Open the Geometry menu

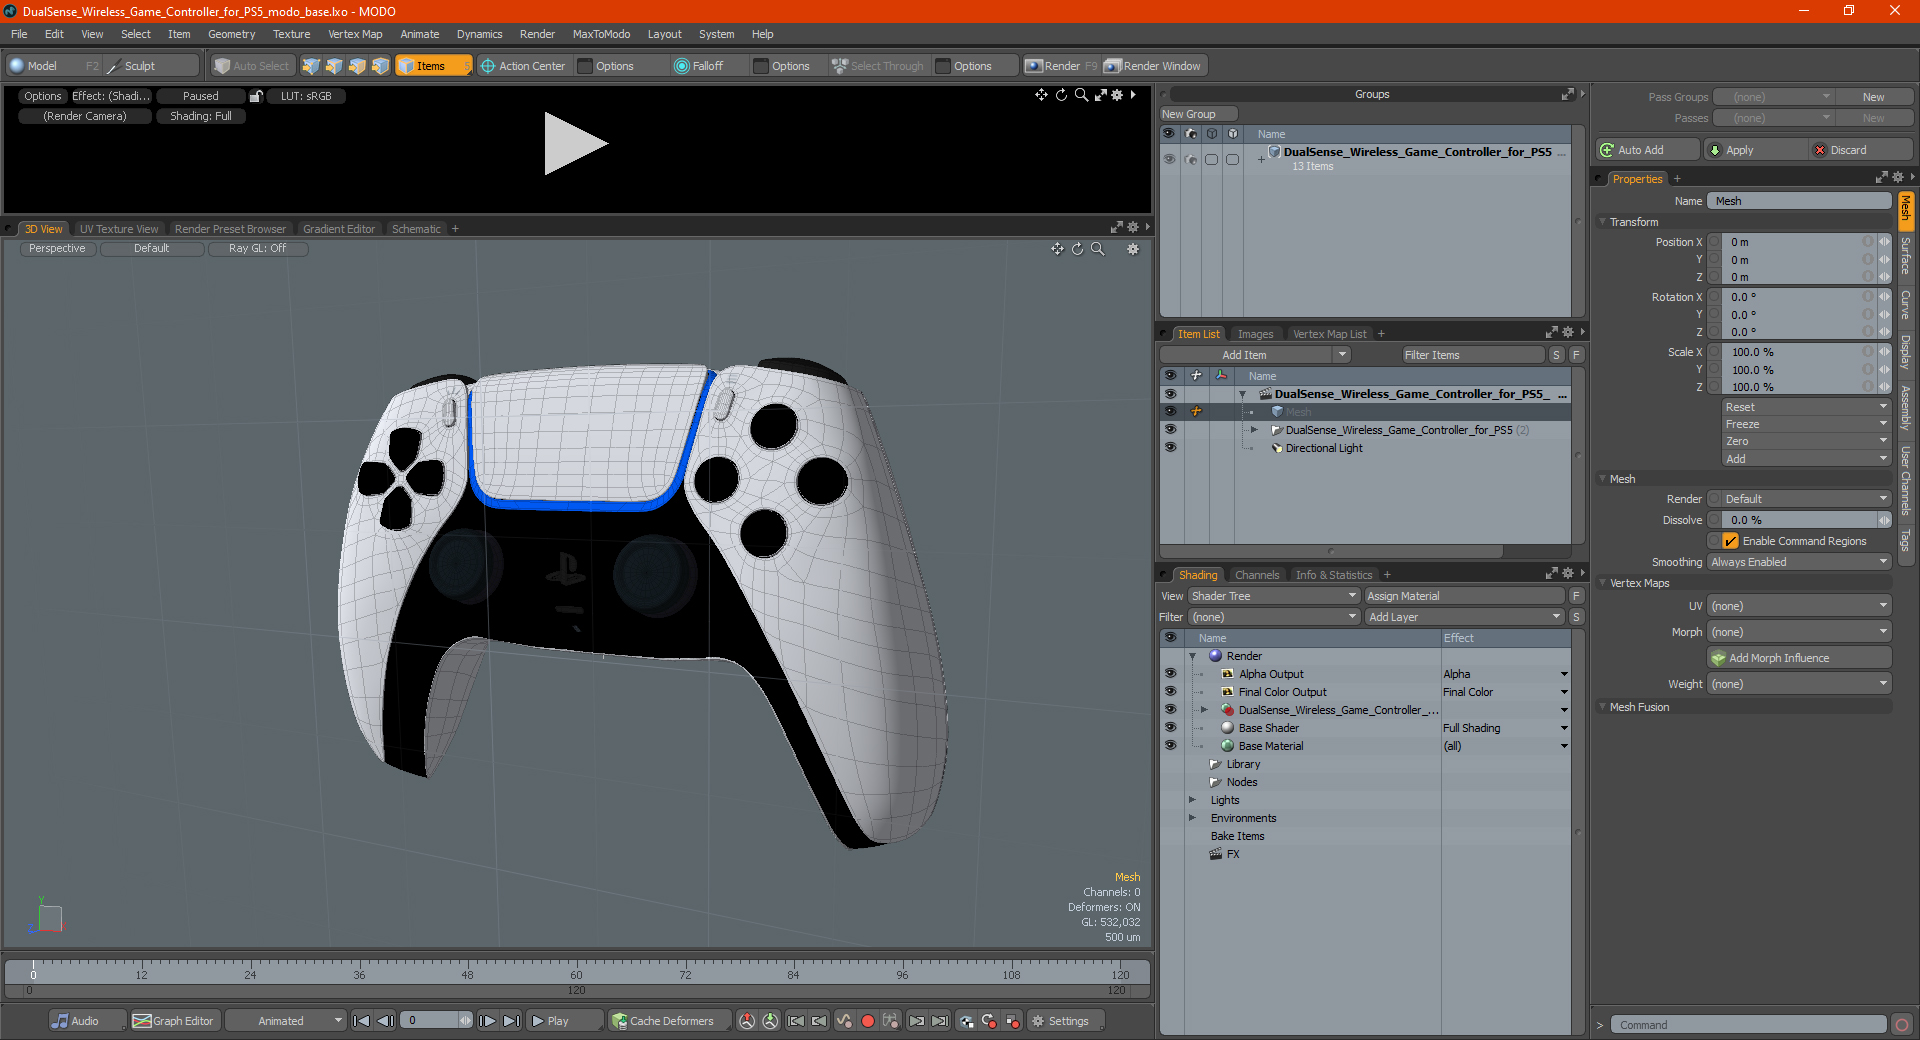click(231, 34)
